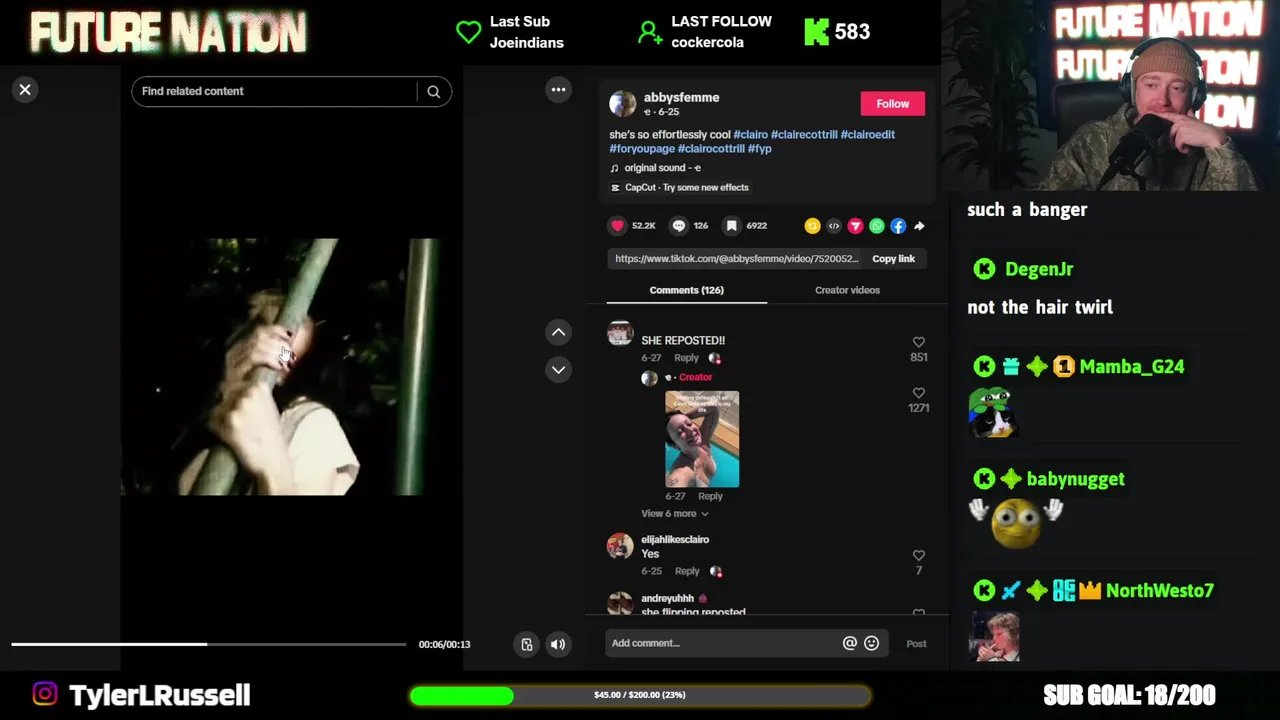1280x720 pixels.
Task: Follow abbysfemme
Action: click(x=892, y=104)
